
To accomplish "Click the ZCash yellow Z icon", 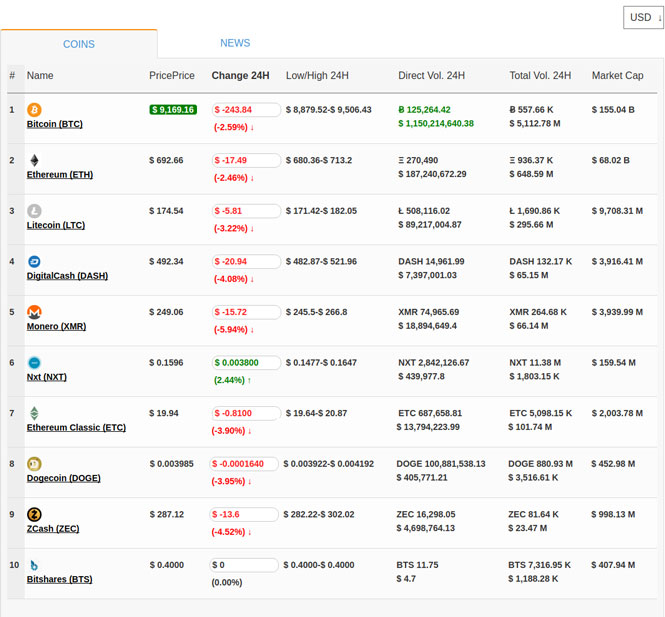I will tap(34, 514).
